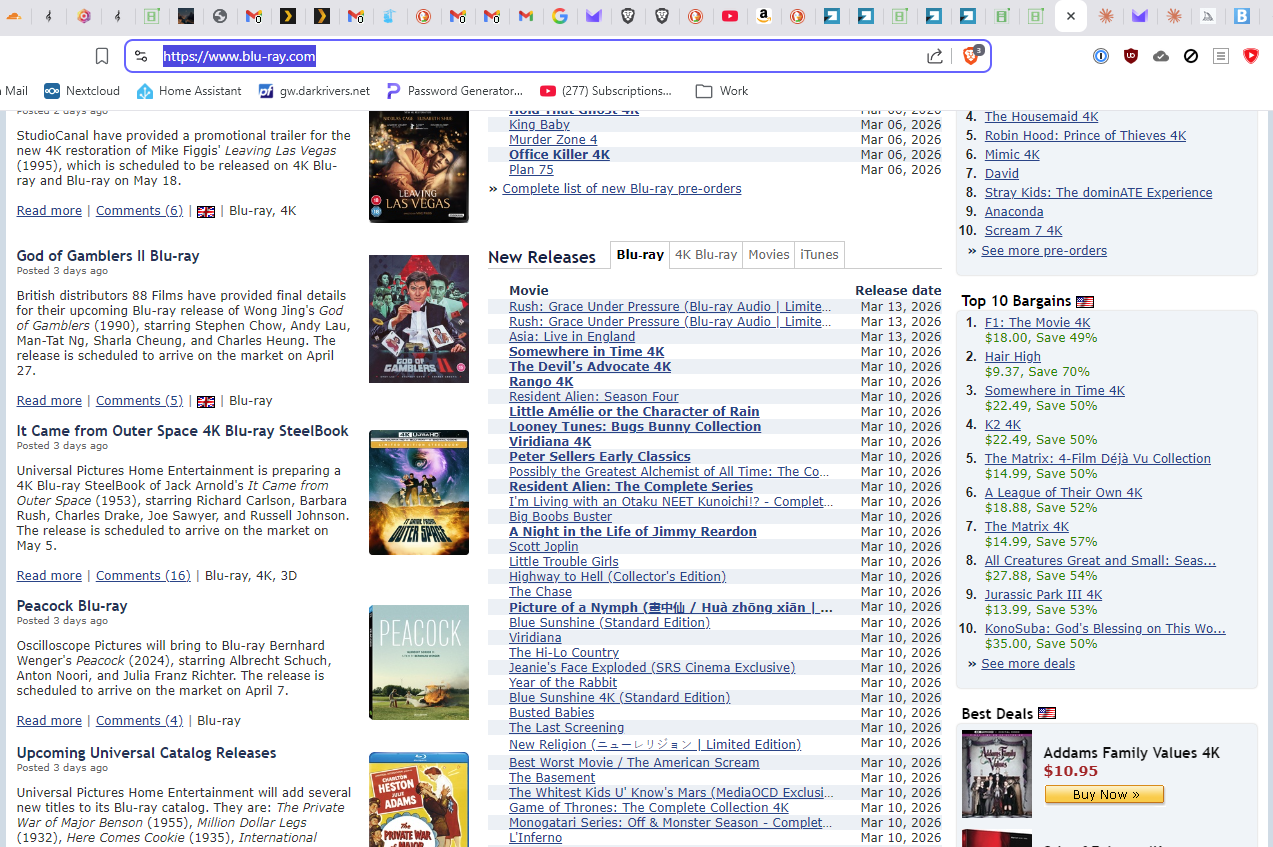The image size is (1273, 847).
Task: Switch to the globe-icon tab
Action: 220,16
